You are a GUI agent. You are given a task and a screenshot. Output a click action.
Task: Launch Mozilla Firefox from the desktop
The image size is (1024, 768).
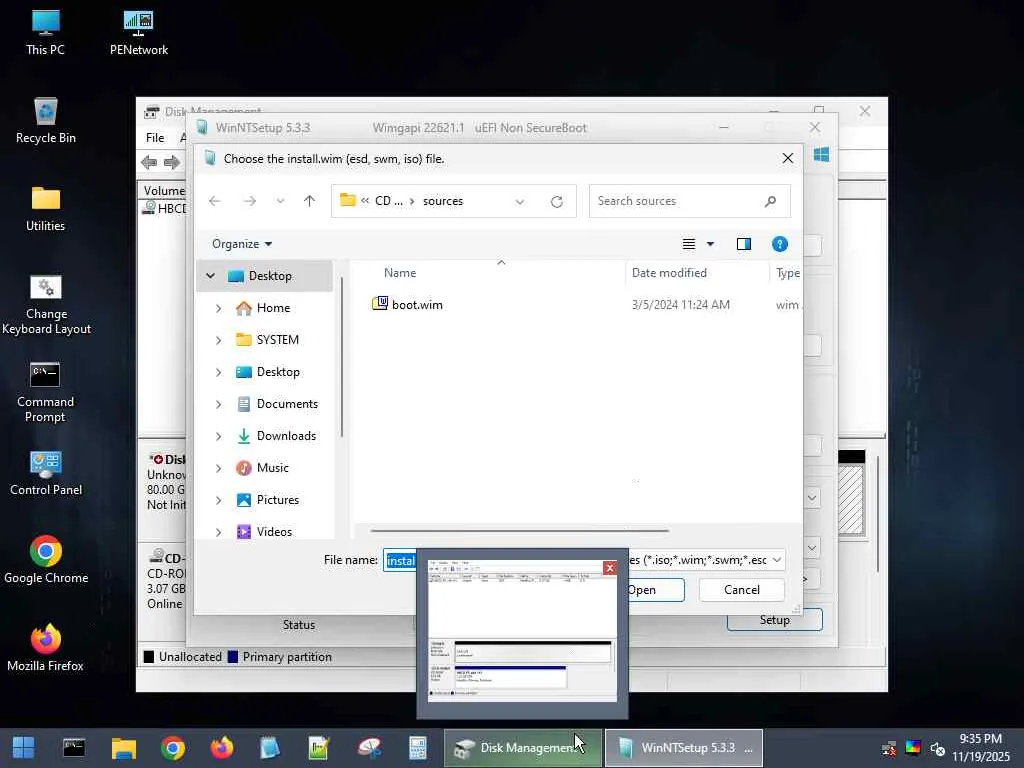46,648
